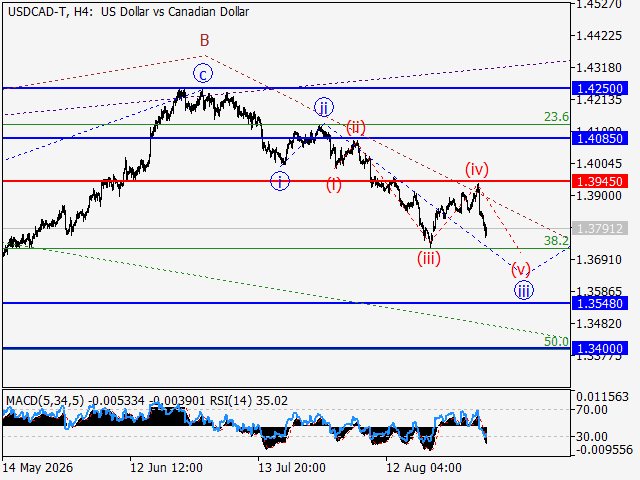The image size is (640, 480).
Task: Click the red '(iv)' wave label
Action: [x=477, y=169]
